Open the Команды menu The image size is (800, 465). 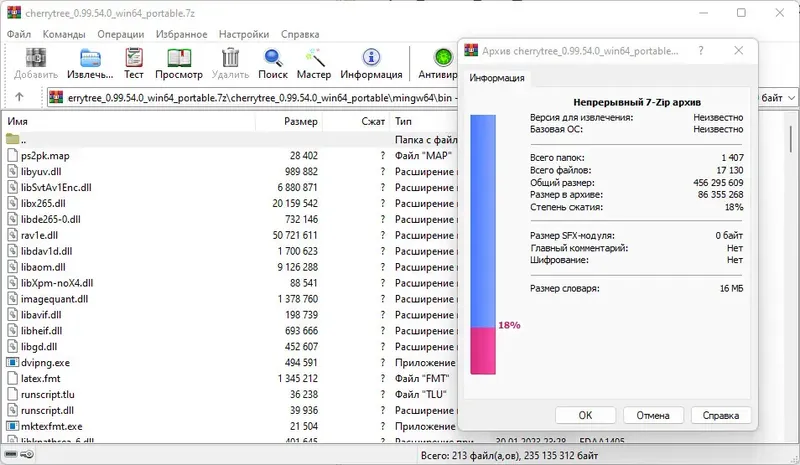[x=64, y=34]
